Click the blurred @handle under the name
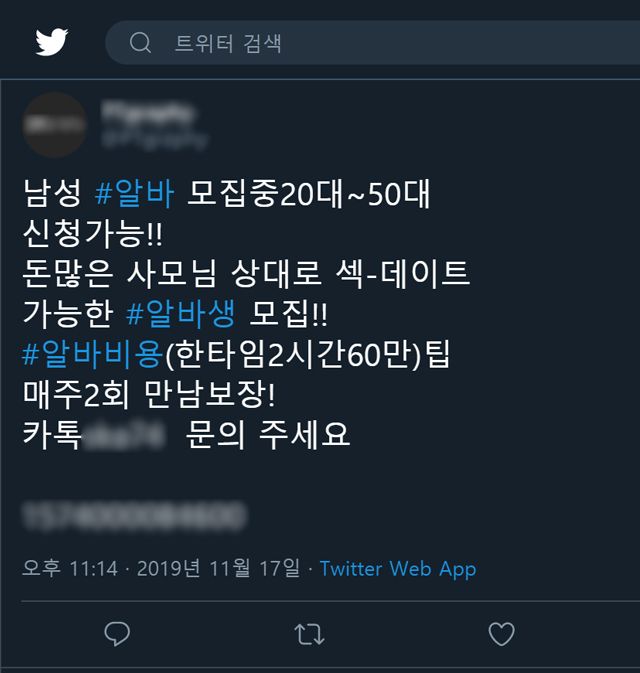Image resolution: width=640 pixels, height=673 pixels. tap(155, 139)
